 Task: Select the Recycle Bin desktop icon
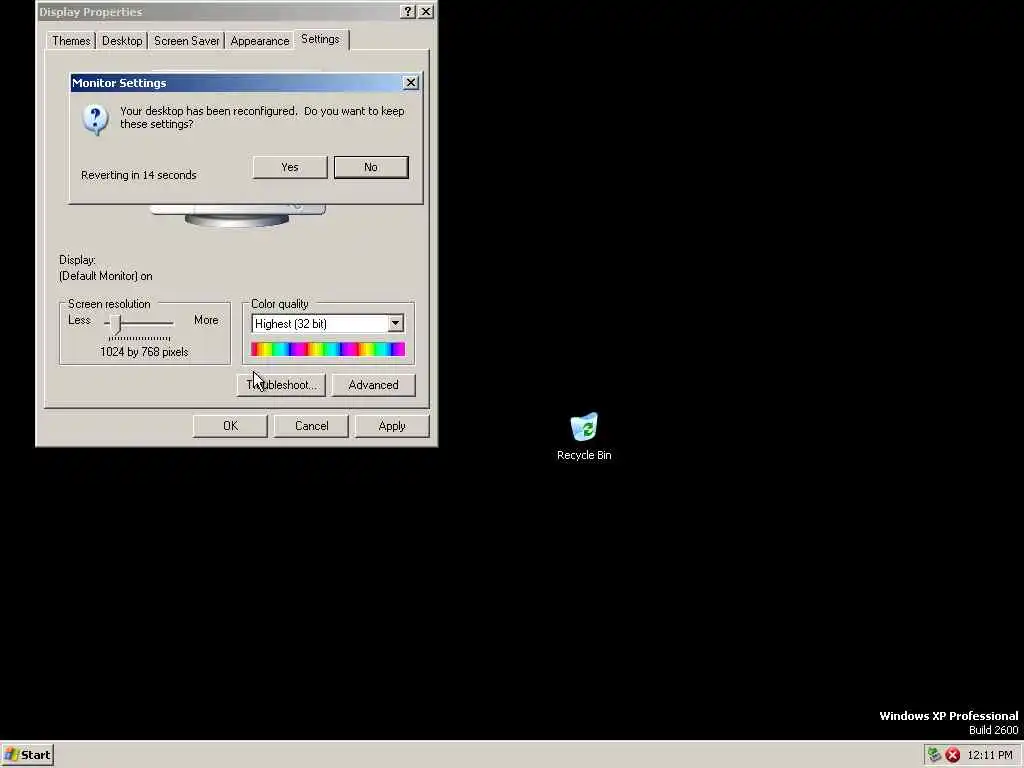click(x=584, y=436)
